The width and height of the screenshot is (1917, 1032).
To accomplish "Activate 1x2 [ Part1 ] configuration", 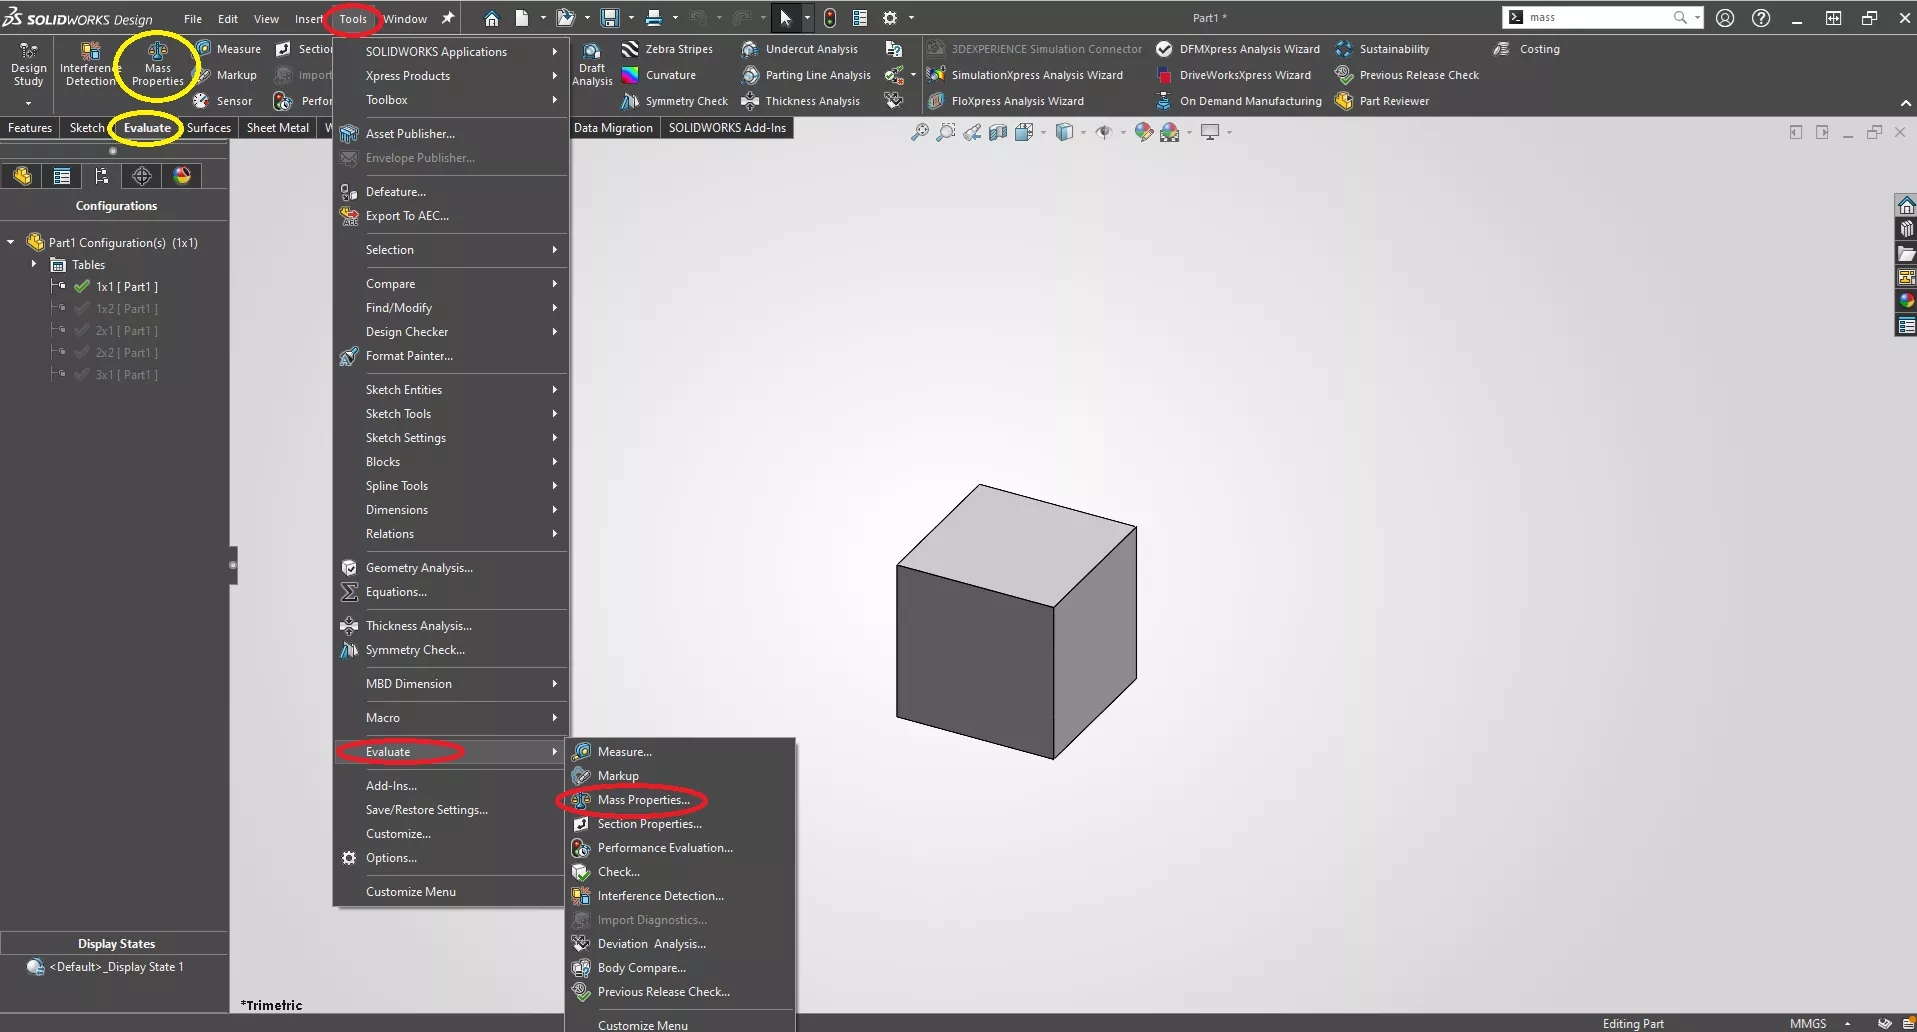I will point(127,309).
